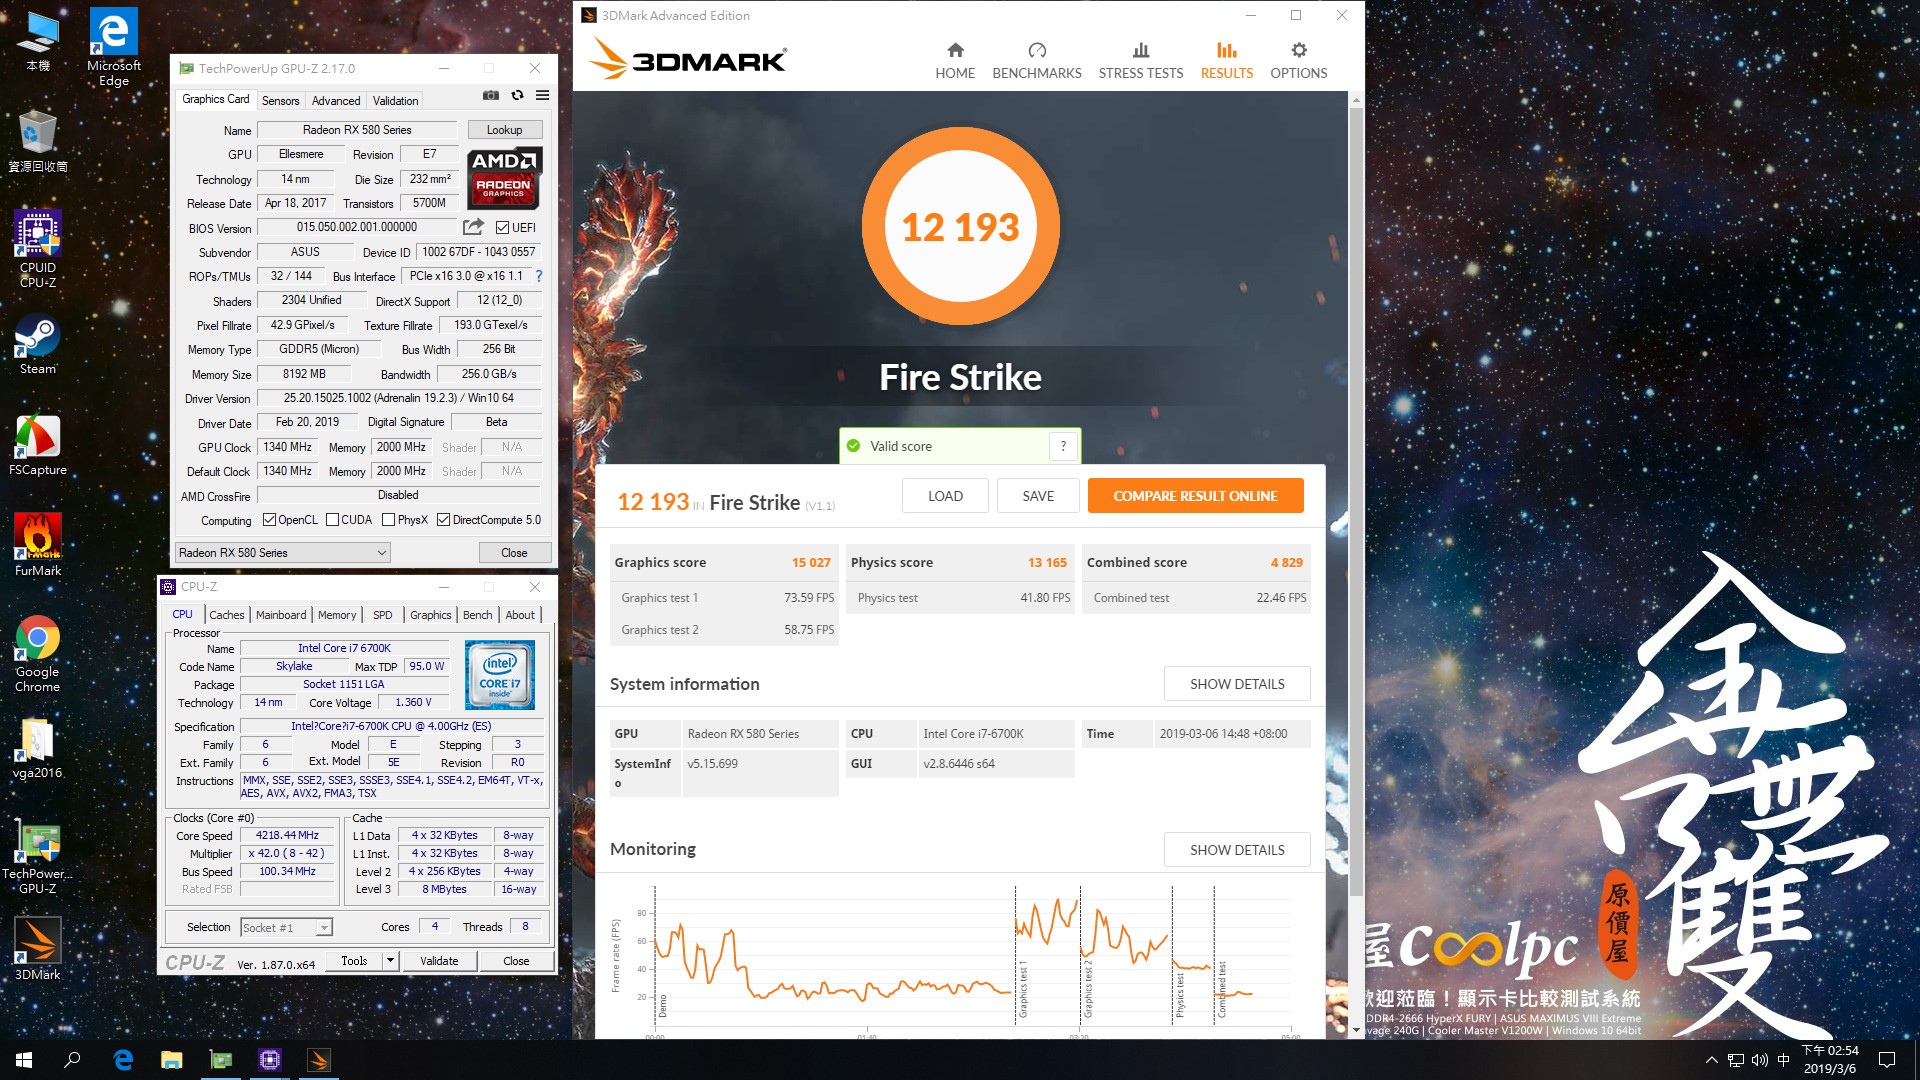Switch to the Memory tab in CPU-Z
1920x1080 pixels.
click(x=337, y=615)
